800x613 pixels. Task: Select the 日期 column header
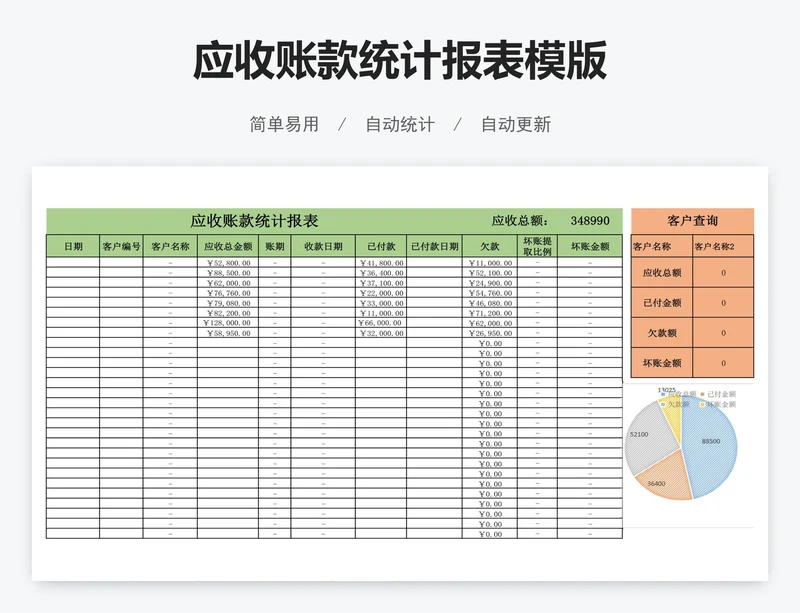pos(73,246)
